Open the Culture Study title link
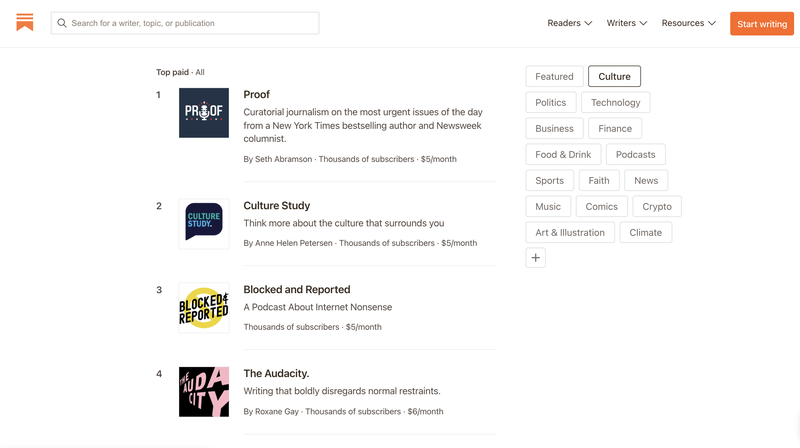This screenshot has width=800, height=448. point(277,206)
